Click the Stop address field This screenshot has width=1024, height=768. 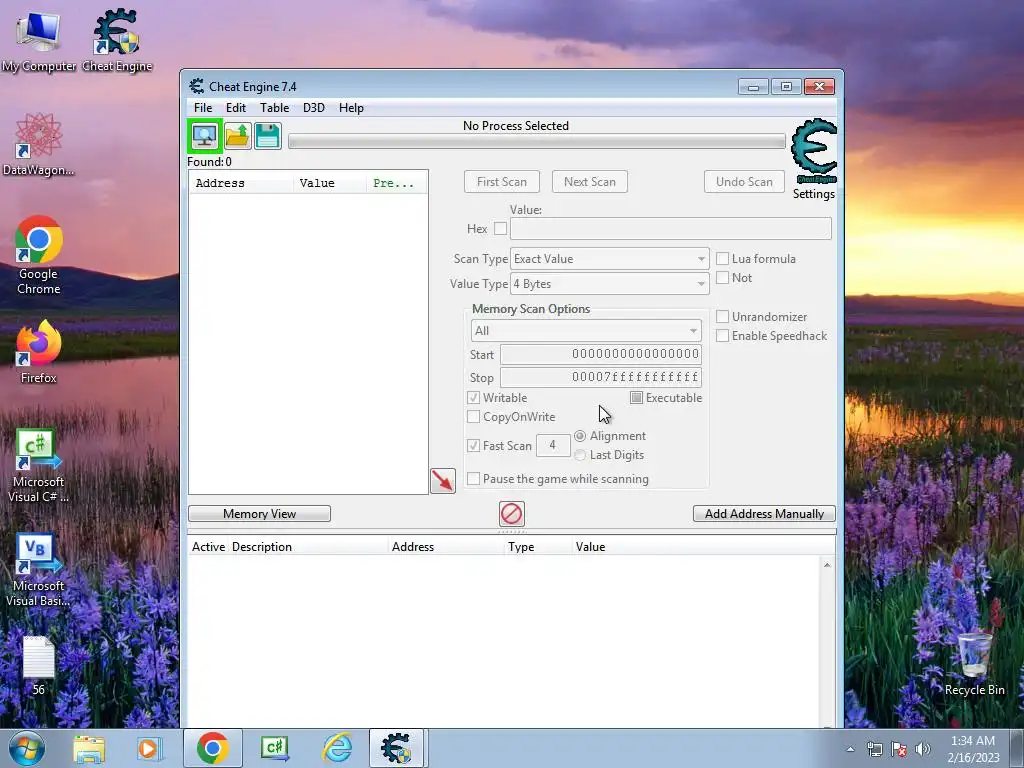tap(601, 377)
